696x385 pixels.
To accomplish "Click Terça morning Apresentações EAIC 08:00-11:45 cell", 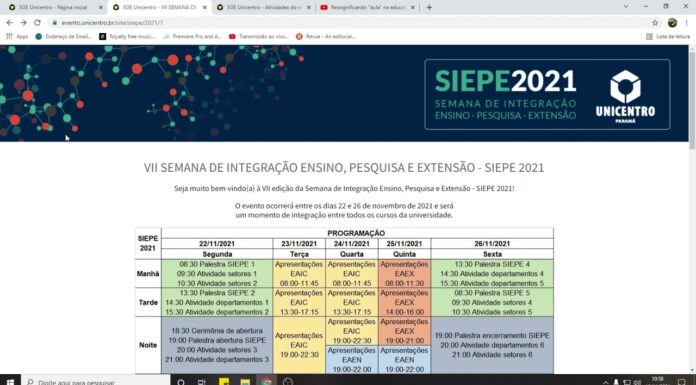I will [299, 274].
